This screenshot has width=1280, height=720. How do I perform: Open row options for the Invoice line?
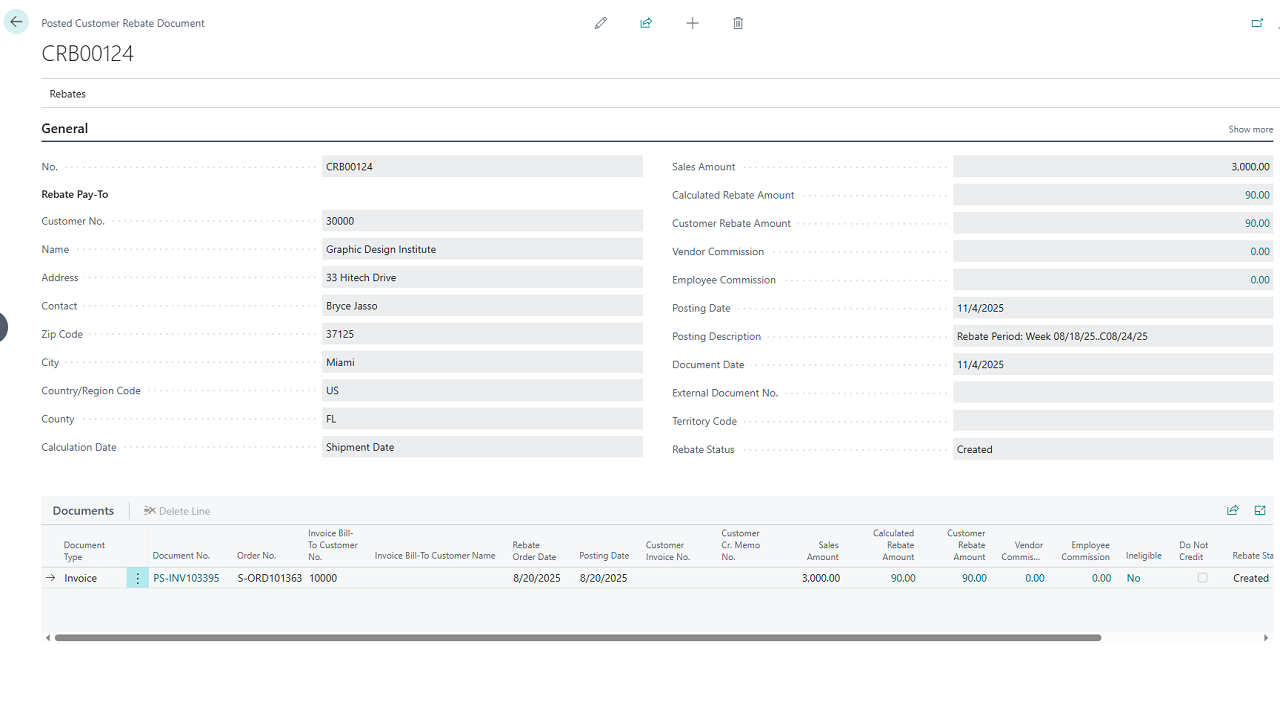tap(138, 578)
